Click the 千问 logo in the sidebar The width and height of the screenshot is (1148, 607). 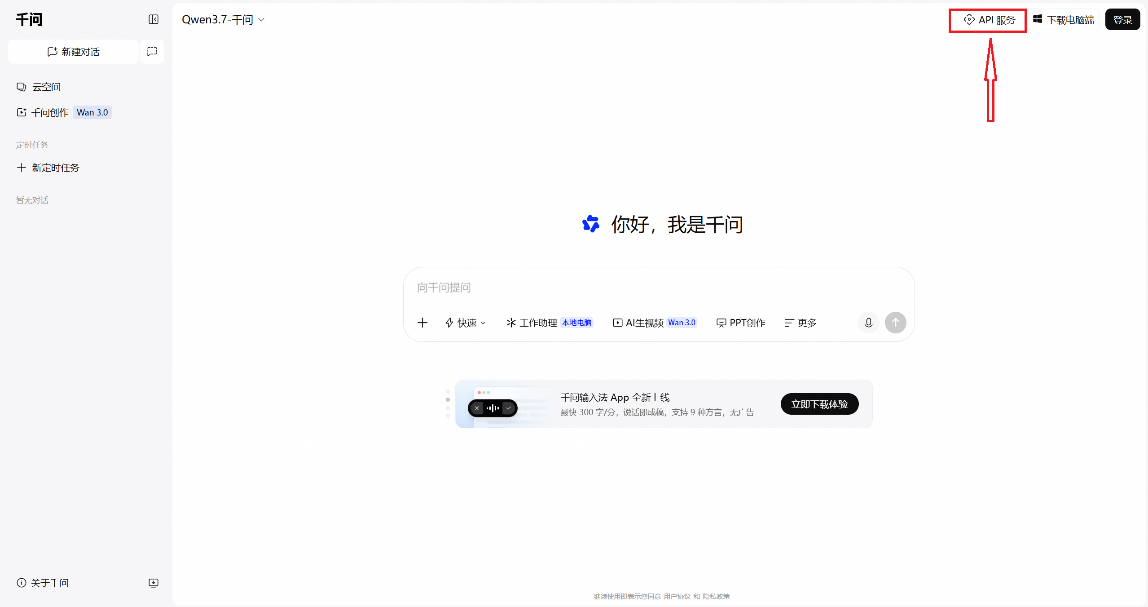coord(29,20)
